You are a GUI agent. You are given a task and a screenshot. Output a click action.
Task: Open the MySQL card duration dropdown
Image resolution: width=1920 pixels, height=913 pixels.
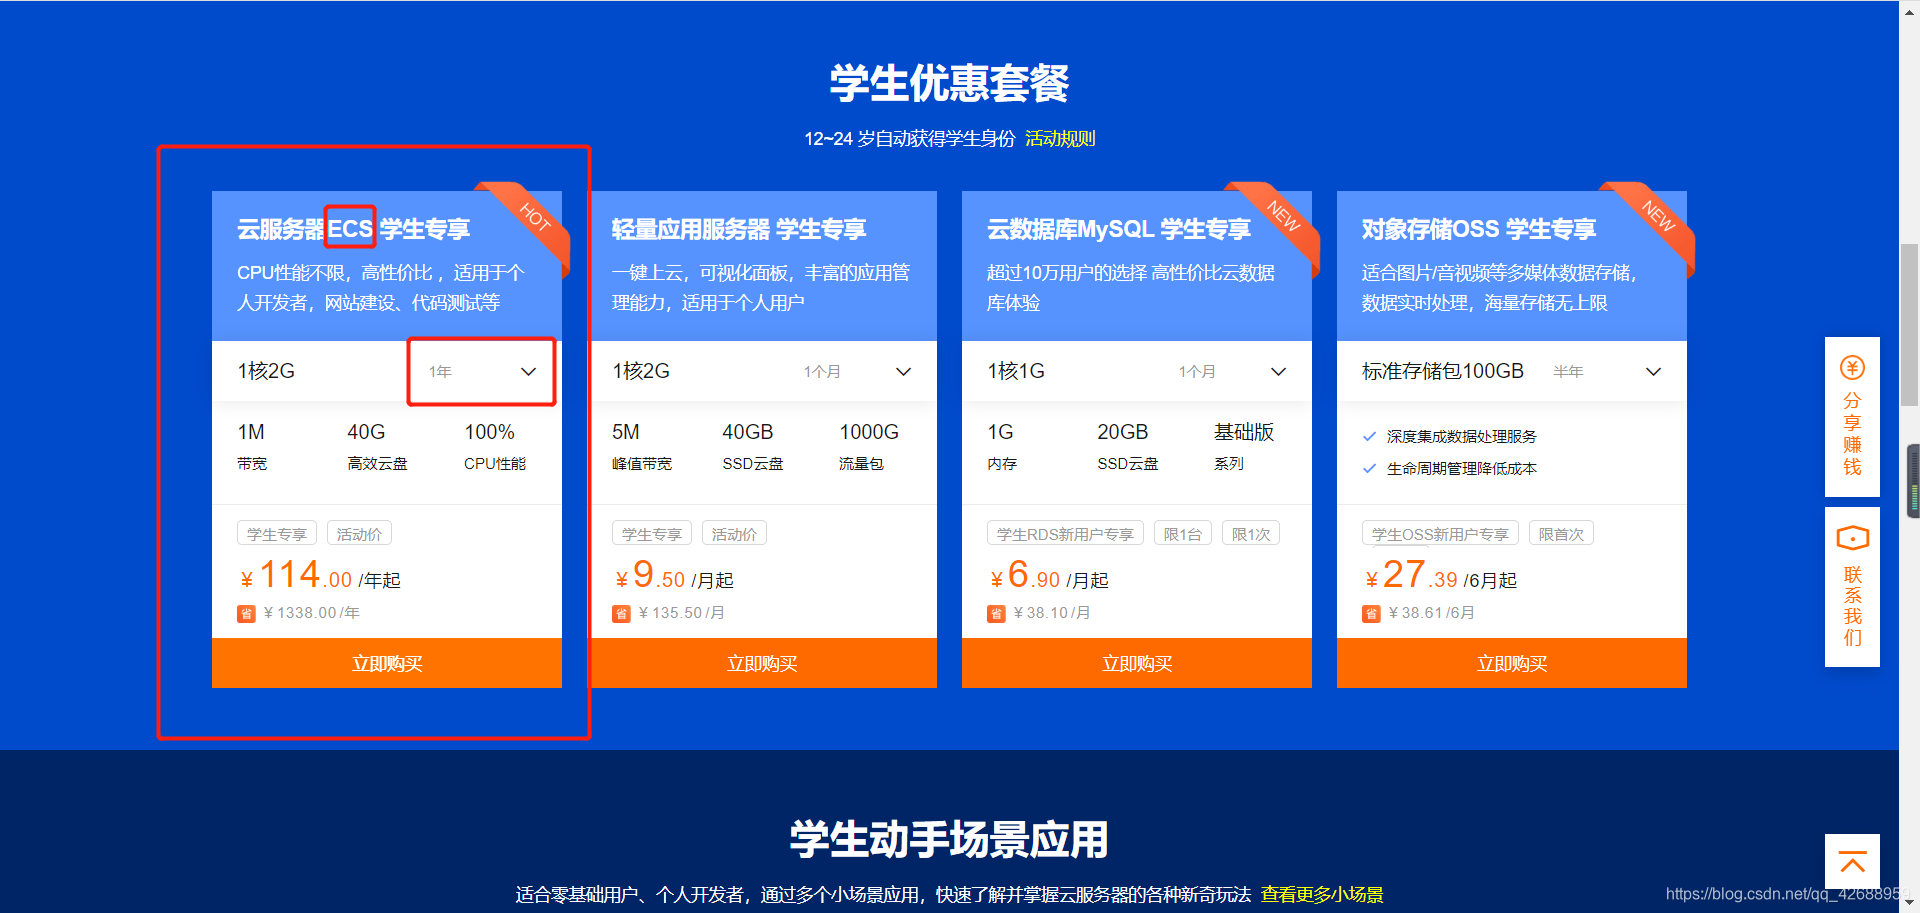click(x=1277, y=371)
